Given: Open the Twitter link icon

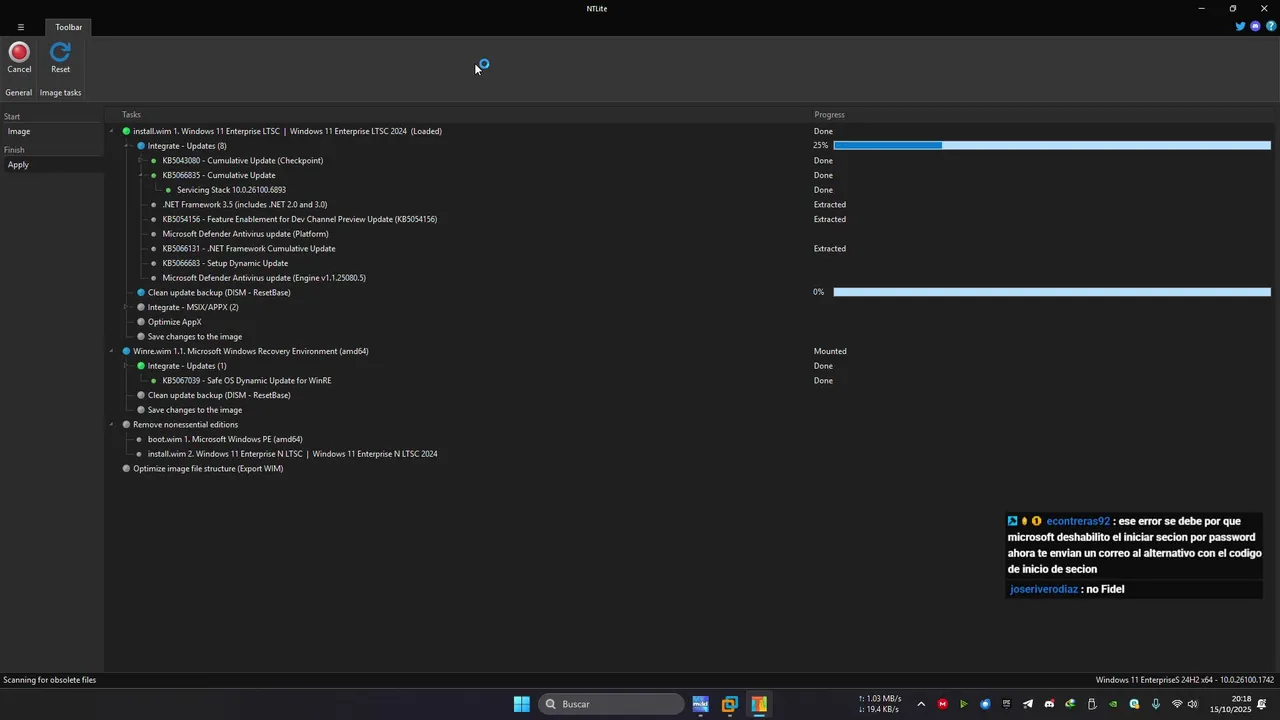Looking at the screenshot, I should 1240,26.
